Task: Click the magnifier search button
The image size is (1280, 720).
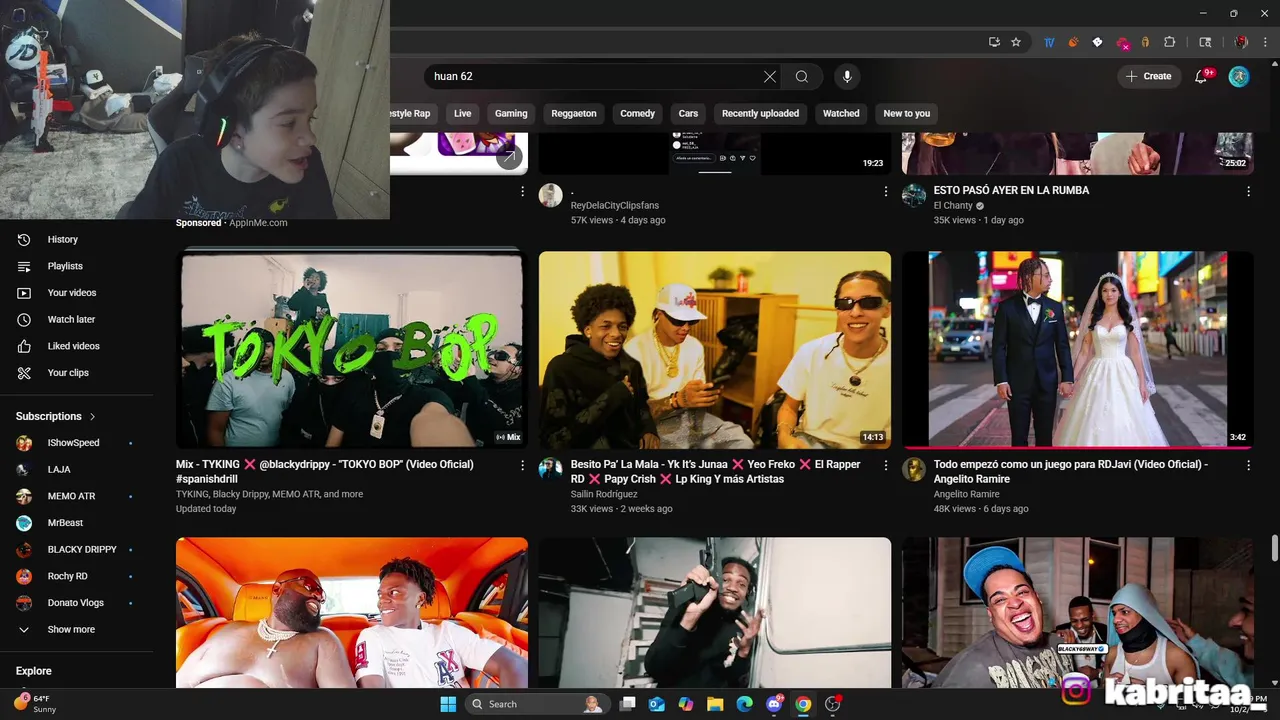Action: 802,76
